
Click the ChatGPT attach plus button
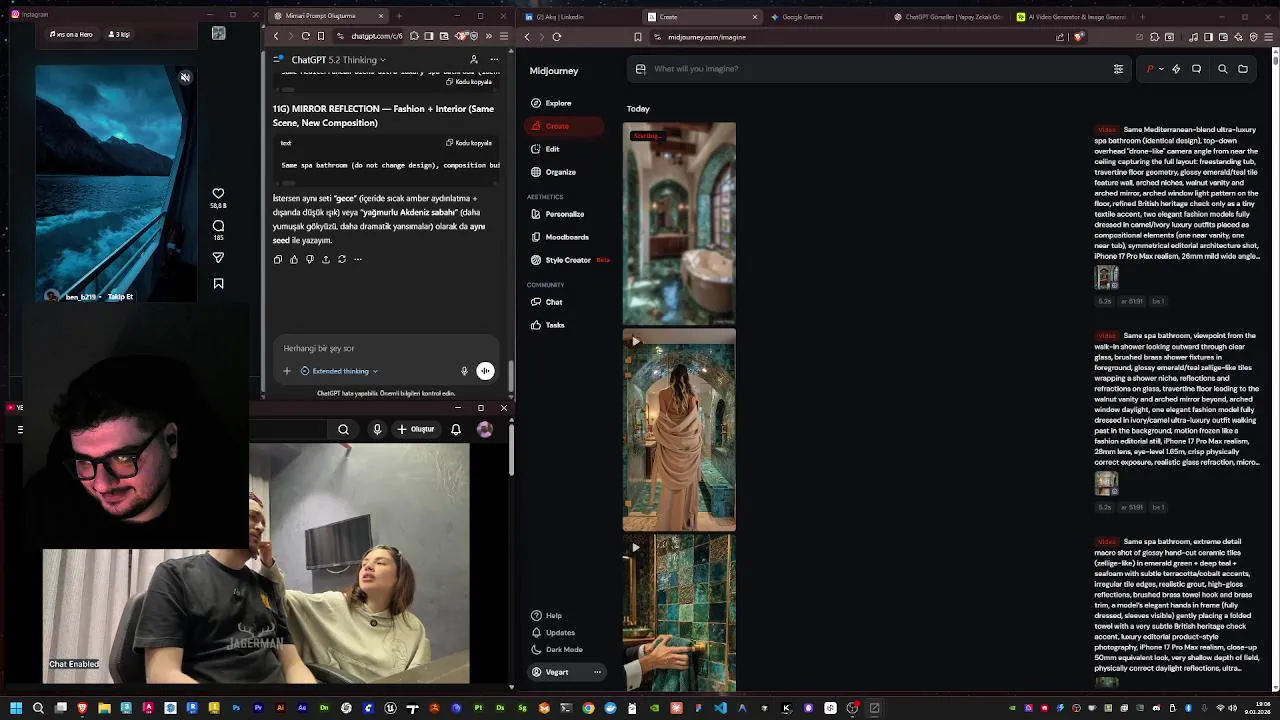(287, 371)
